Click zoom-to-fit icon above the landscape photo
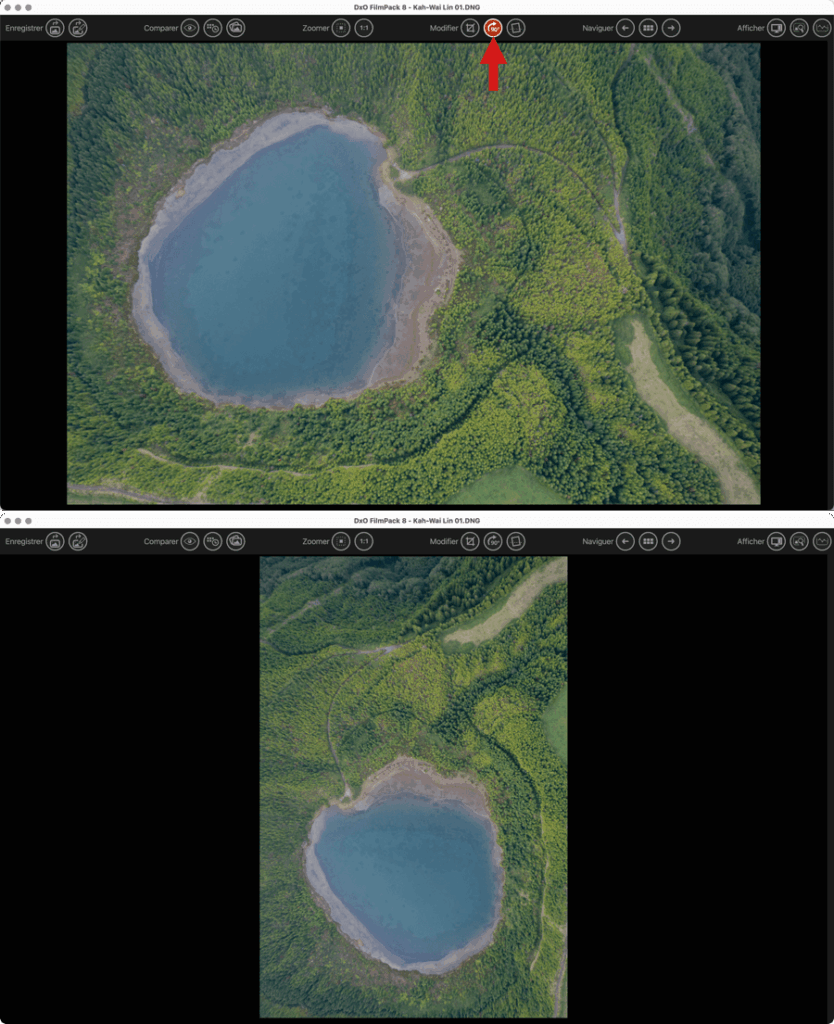Screen dimensions: 834x1024 click(x=341, y=28)
